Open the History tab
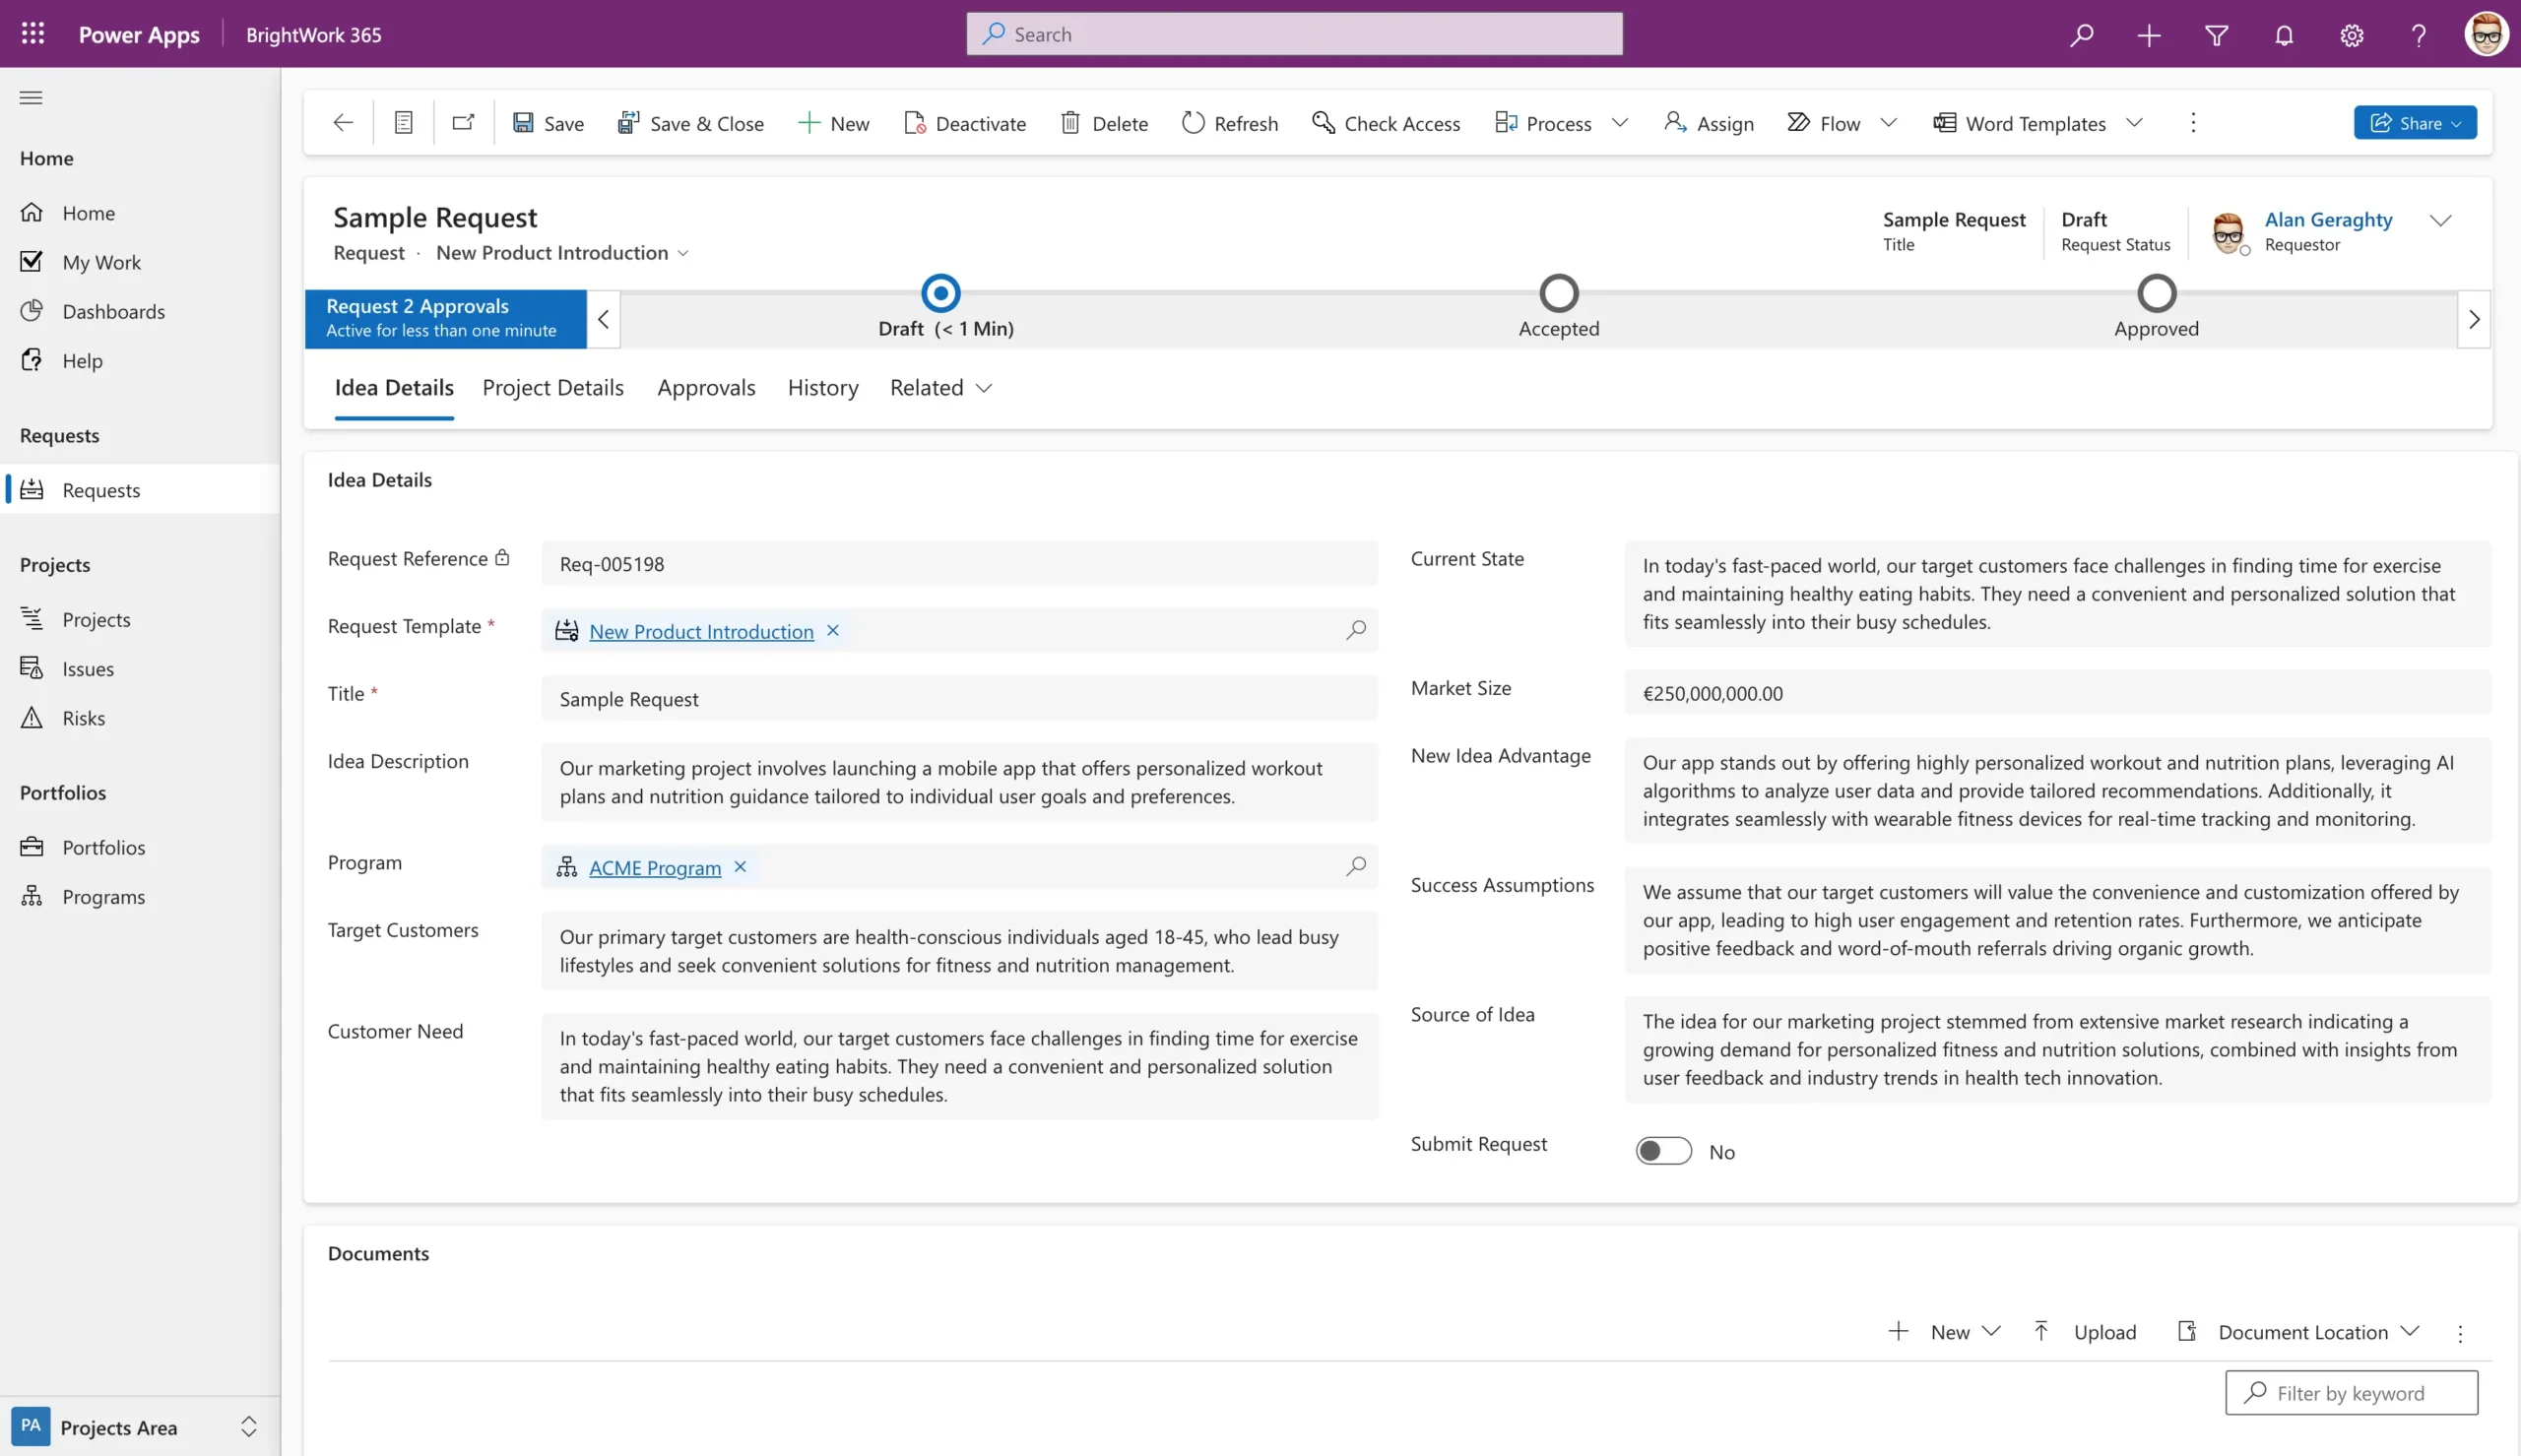This screenshot has width=2521, height=1456. 821,388
